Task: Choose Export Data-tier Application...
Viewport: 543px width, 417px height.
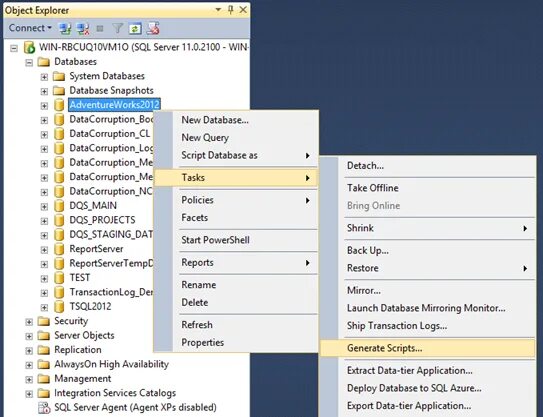Action: (427, 406)
